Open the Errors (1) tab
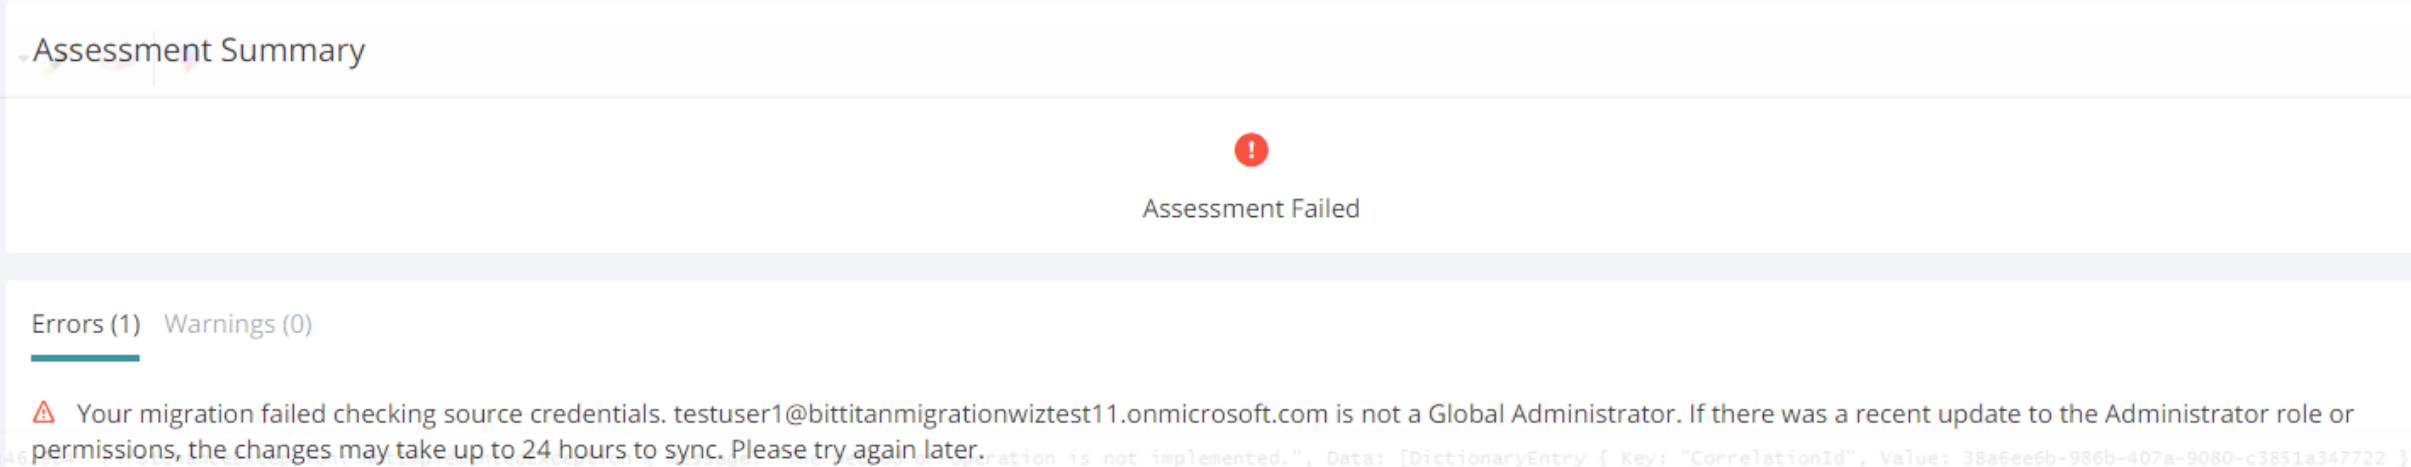The image size is (2411, 467). 85,324
